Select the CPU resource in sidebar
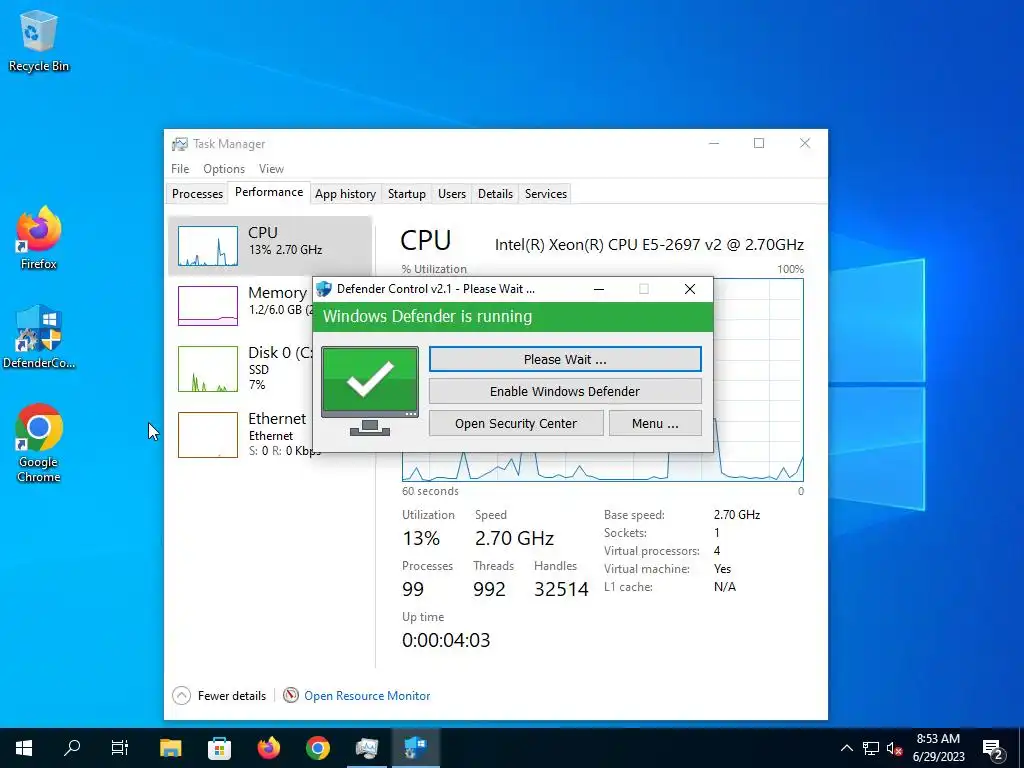The height and width of the screenshot is (768, 1024). 270,246
